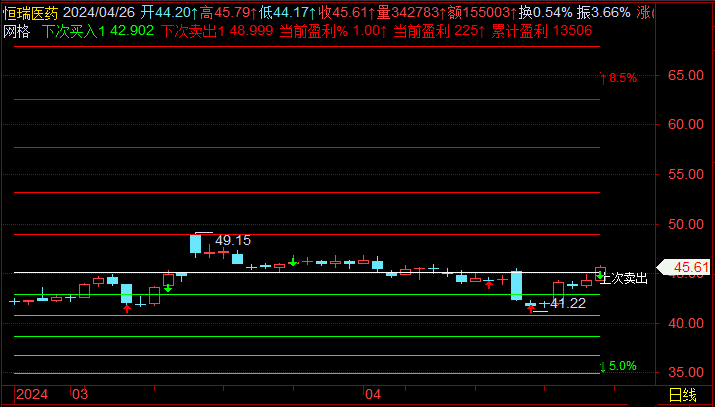Screen dimensions: 715x407
Task: Click the red buy arrow beside 41.22 low
Action: point(531,309)
